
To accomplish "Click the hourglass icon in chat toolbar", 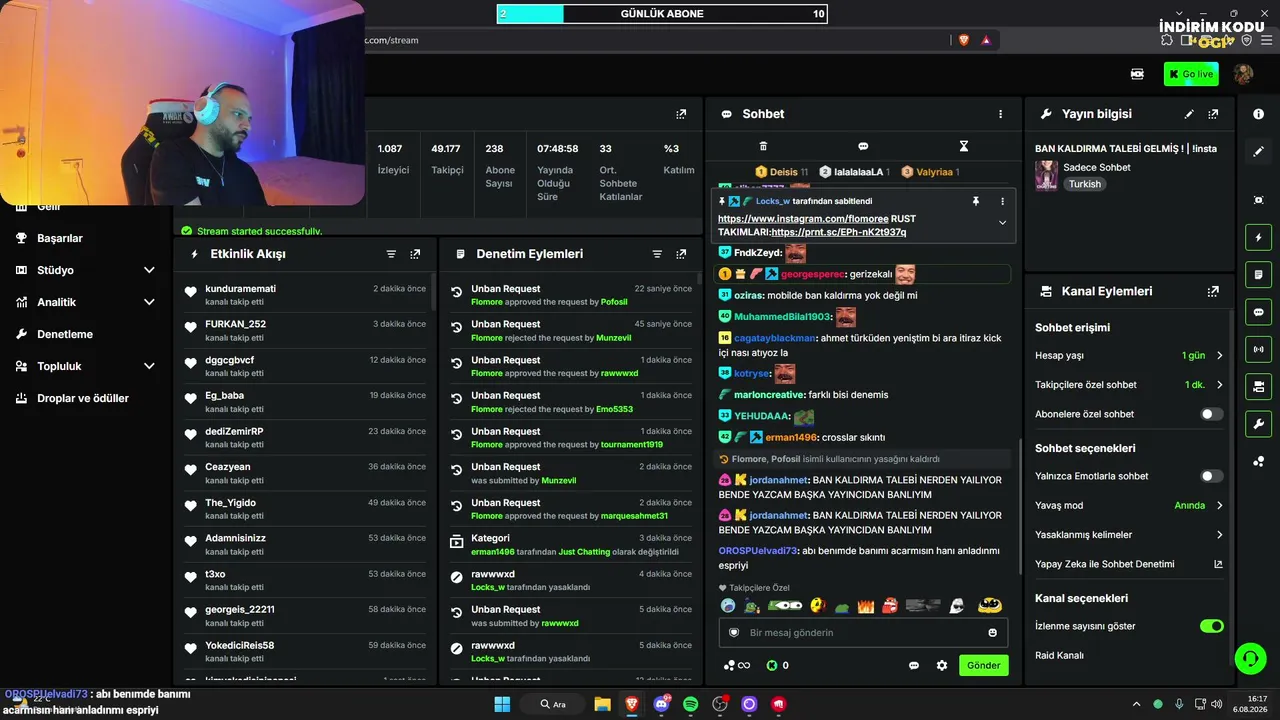I will click(x=964, y=146).
